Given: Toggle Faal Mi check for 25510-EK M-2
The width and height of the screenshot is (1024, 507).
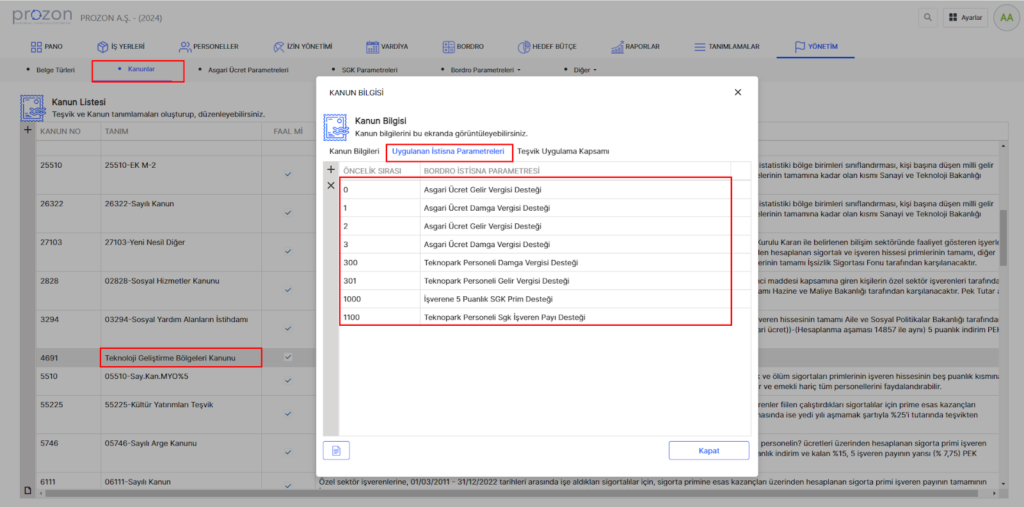Looking at the screenshot, I should [288, 174].
